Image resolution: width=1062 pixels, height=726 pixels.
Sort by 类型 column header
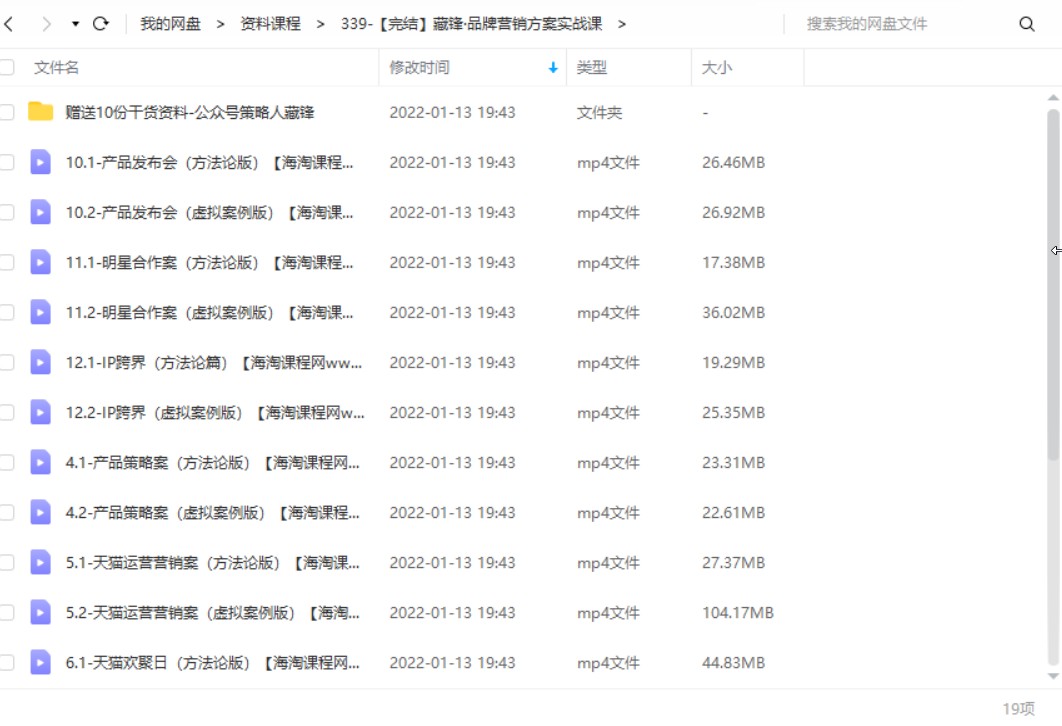tap(591, 68)
